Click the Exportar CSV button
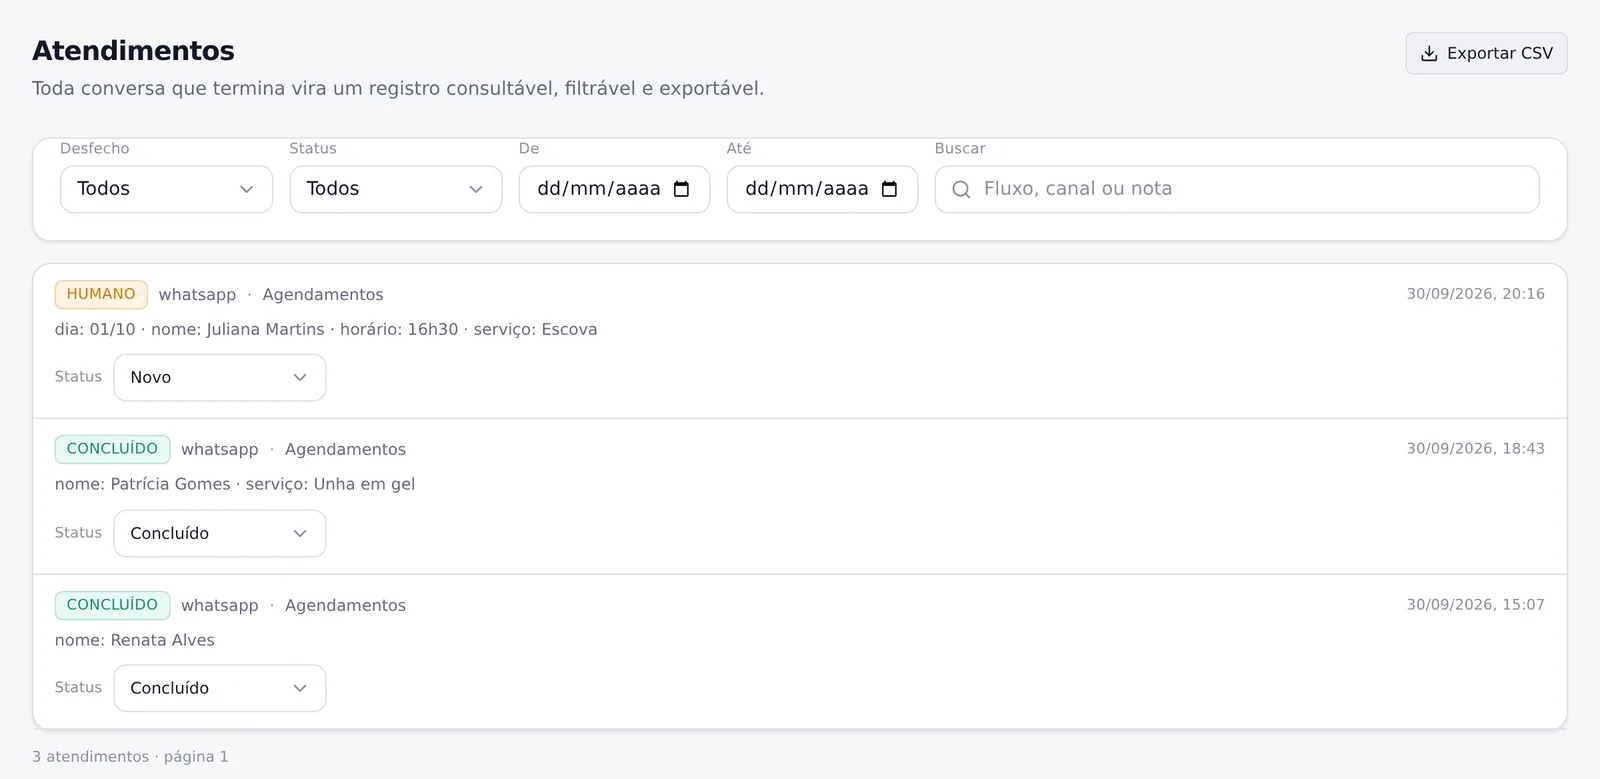The width and height of the screenshot is (1600, 779). coord(1486,53)
